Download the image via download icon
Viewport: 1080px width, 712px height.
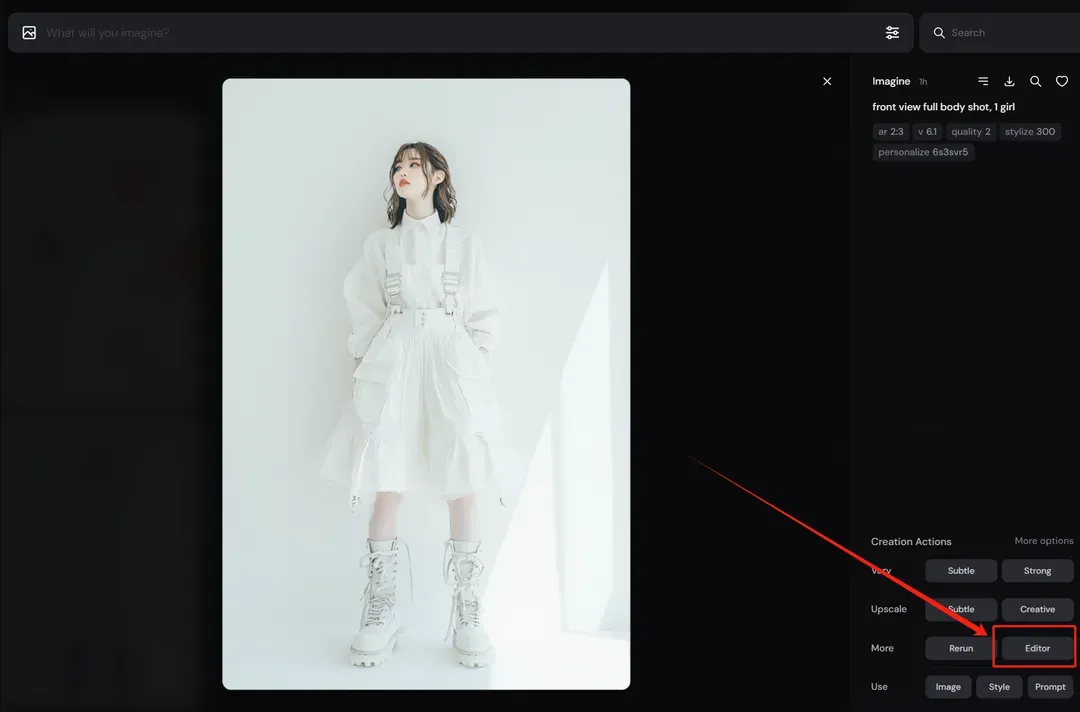[1009, 81]
